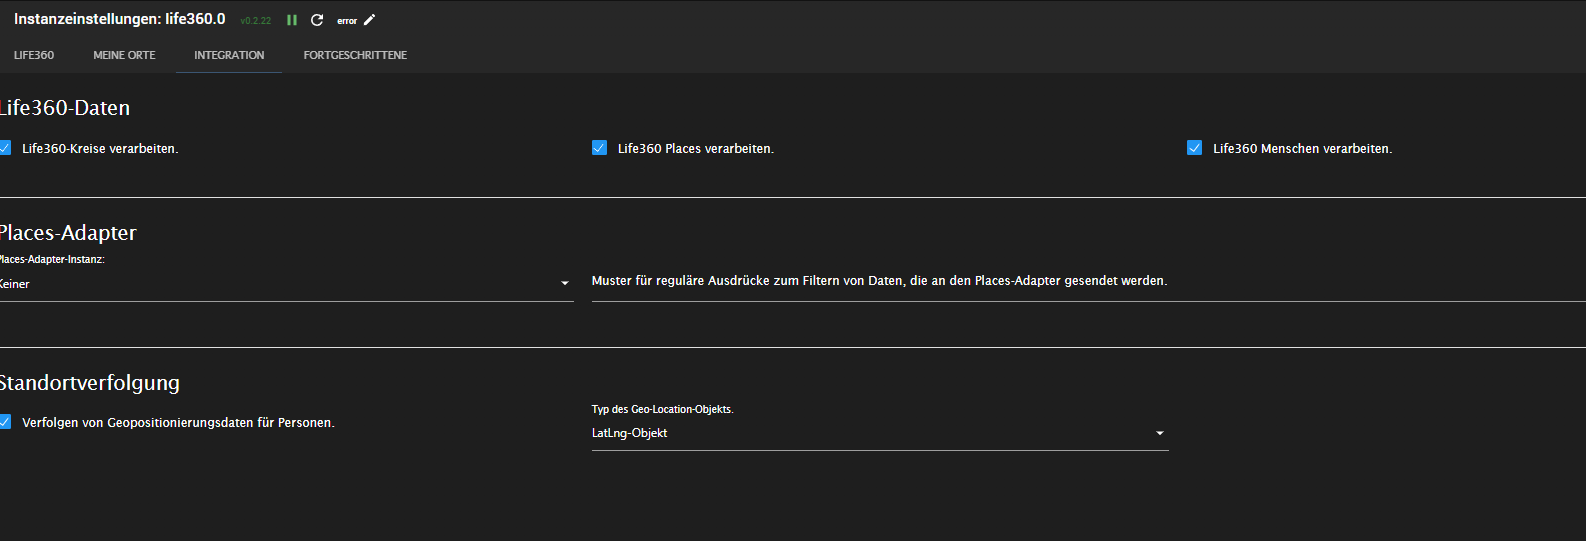Click the Typ des Geo-Location-Objekts label

pyautogui.click(x=662, y=409)
